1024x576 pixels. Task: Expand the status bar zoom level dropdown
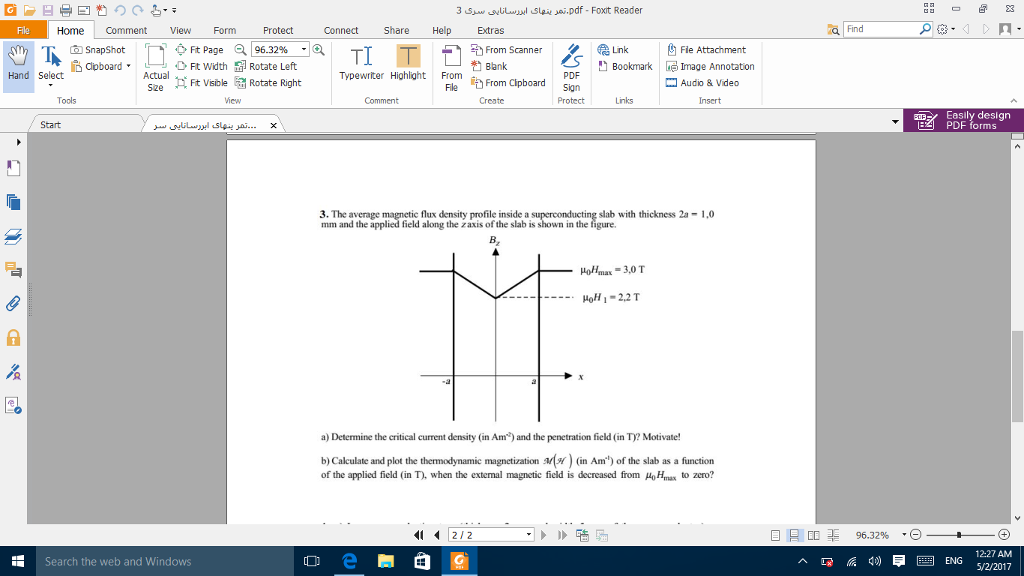coord(904,535)
